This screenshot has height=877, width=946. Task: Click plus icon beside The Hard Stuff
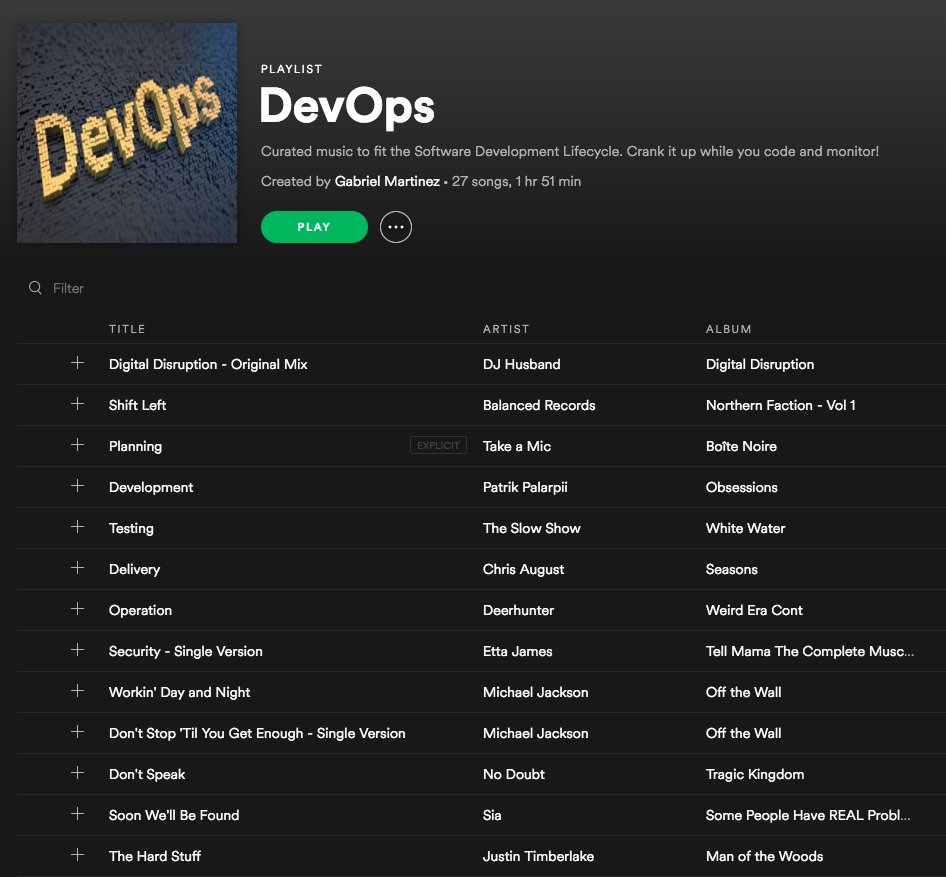(77, 855)
